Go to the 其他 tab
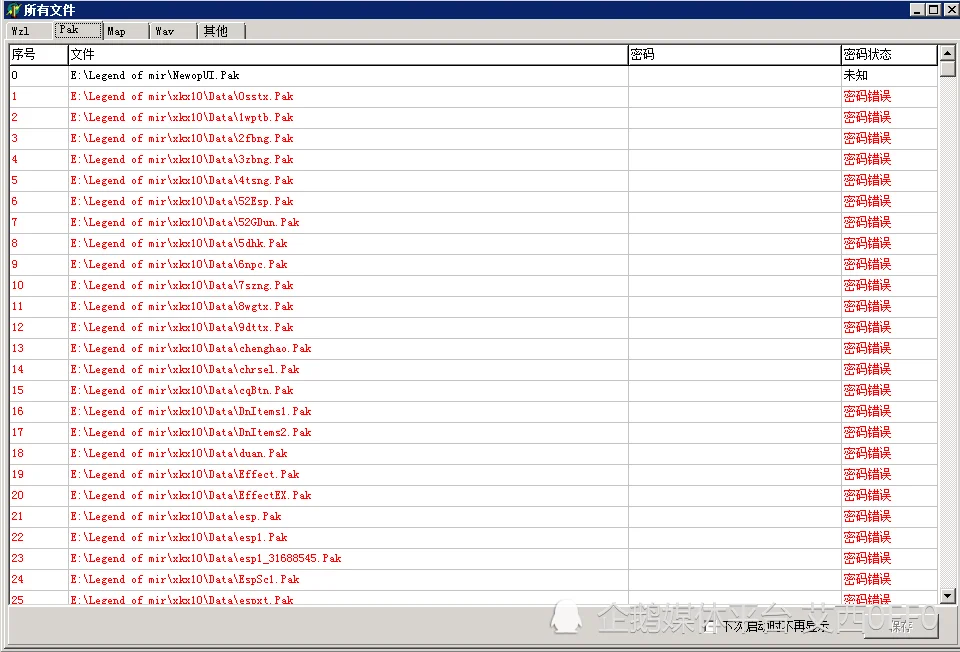 coord(218,31)
